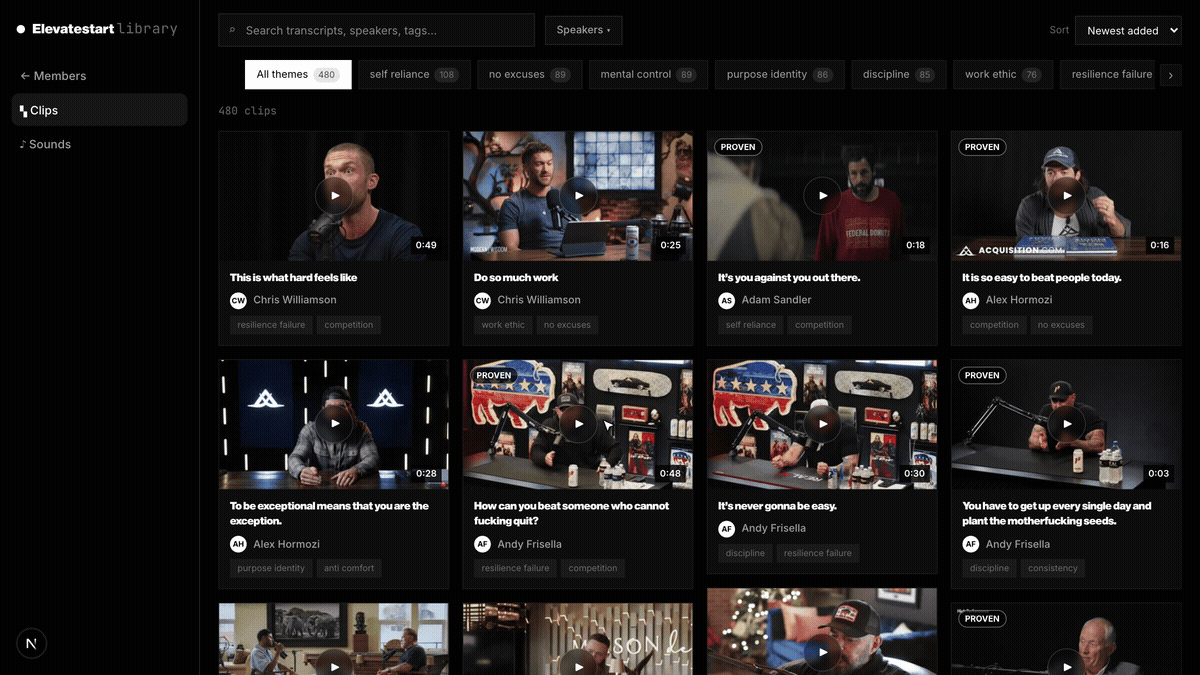
Task: Open the Speakers filter dropdown
Action: click(583, 30)
